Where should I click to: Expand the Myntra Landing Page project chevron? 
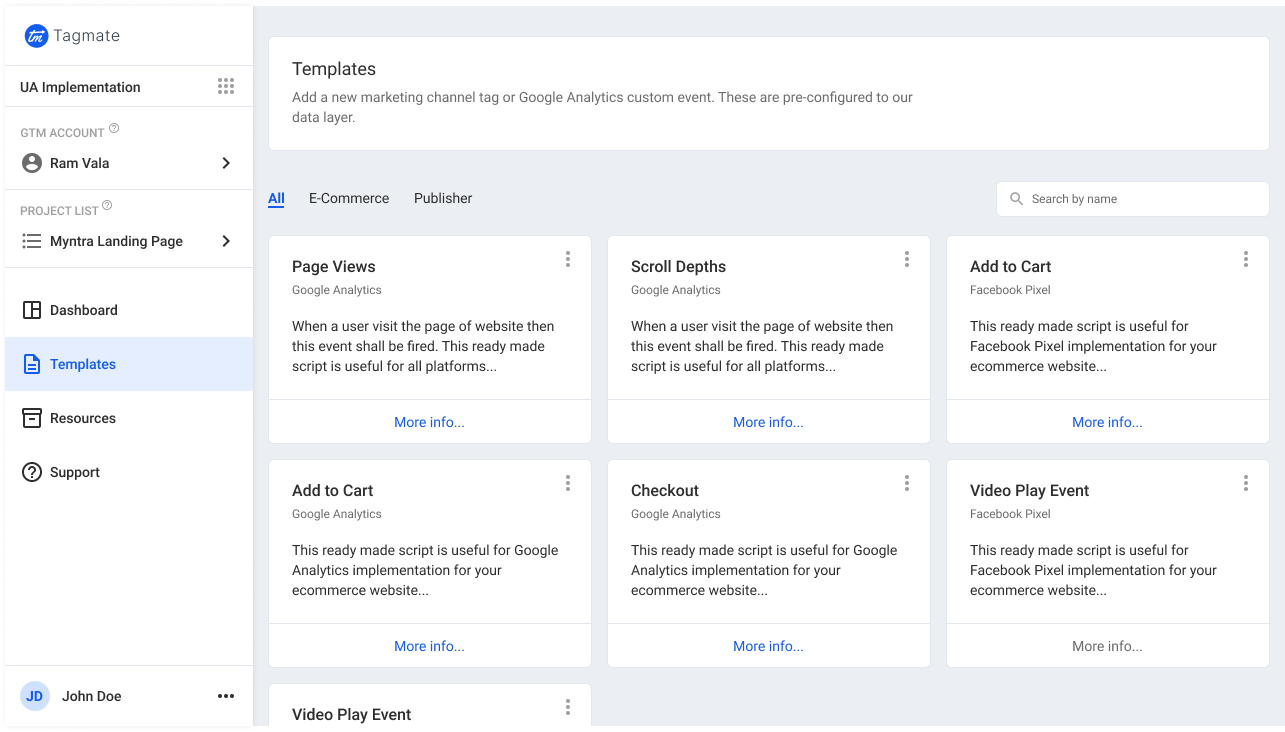[226, 241]
